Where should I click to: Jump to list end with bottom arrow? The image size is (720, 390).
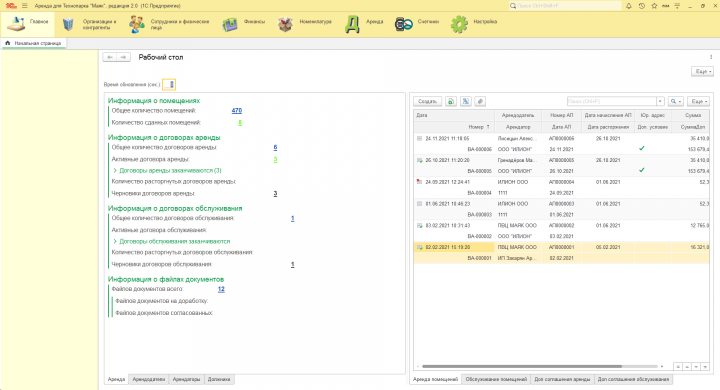click(705, 367)
